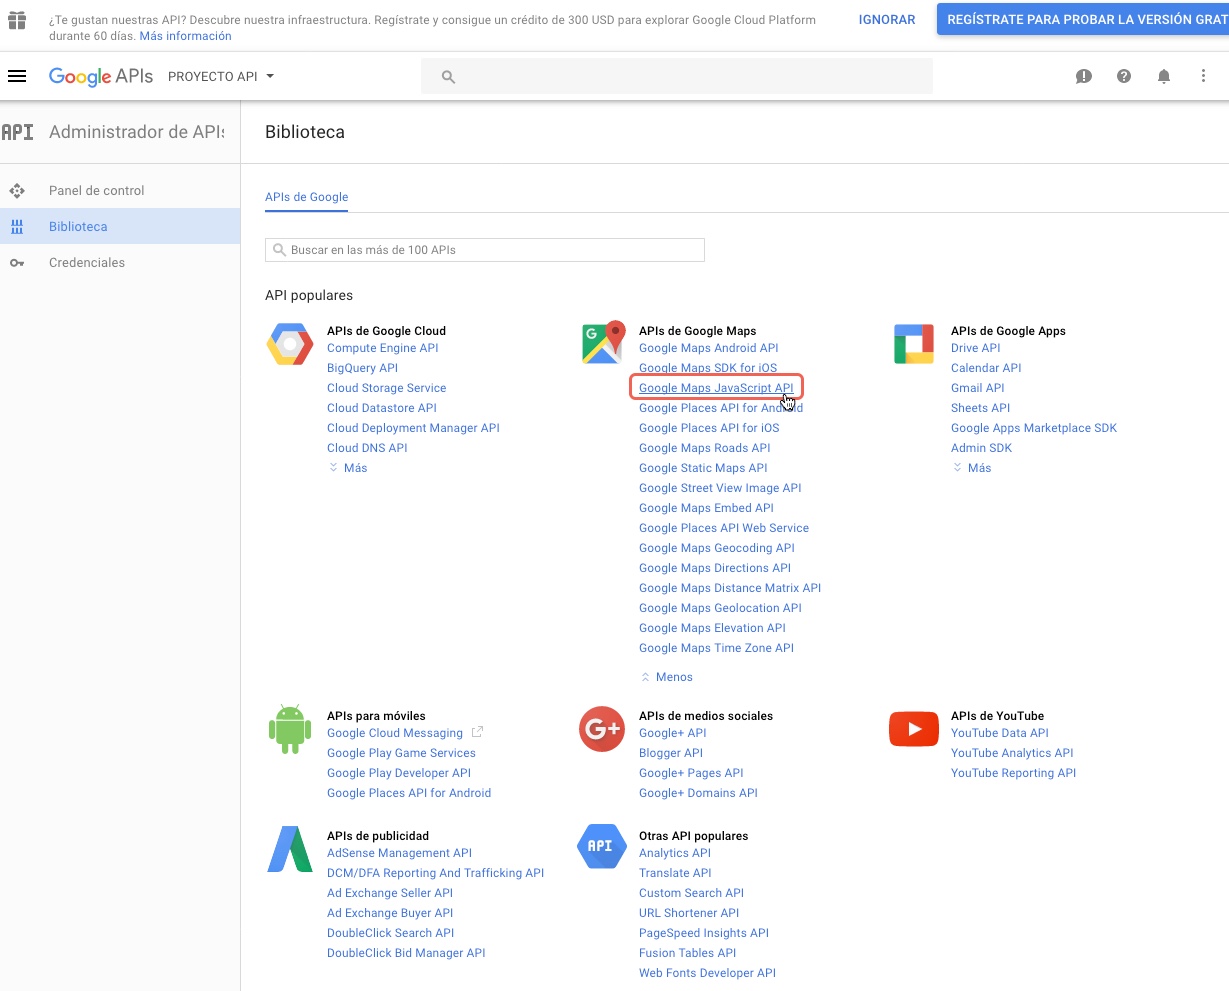The width and height of the screenshot is (1229, 991).
Task: Open Translate API link
Action: (675, 873)
